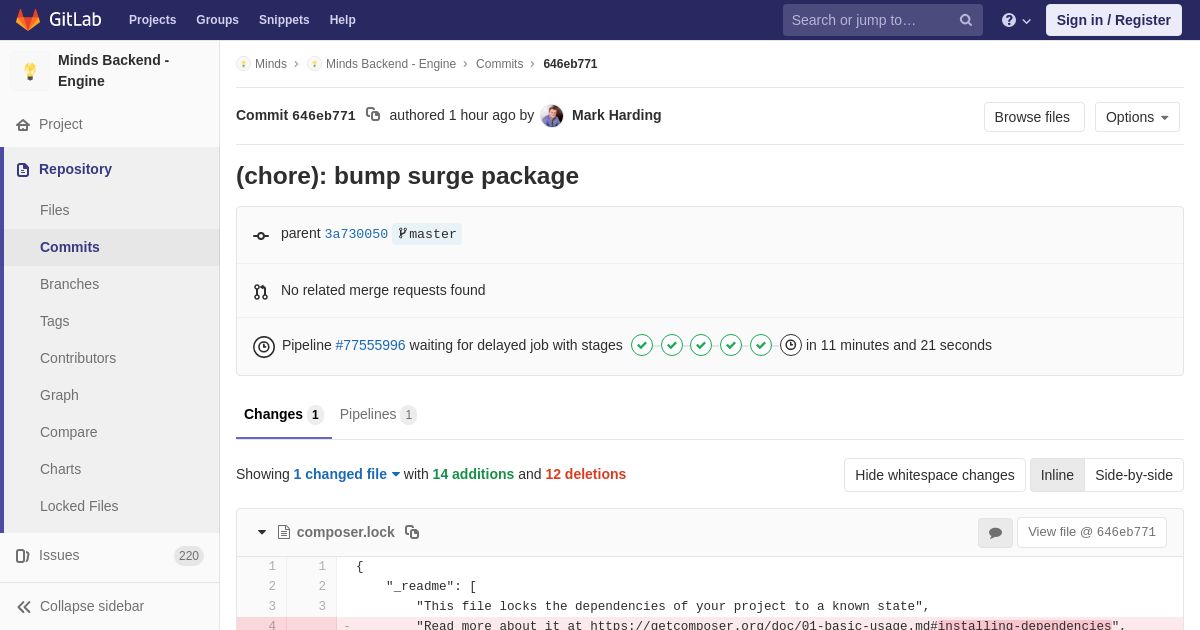The width and height of the screenshot is (1200, 630).
Task: Switch to Side-by-side diff view
Action: click(1133, 475)
